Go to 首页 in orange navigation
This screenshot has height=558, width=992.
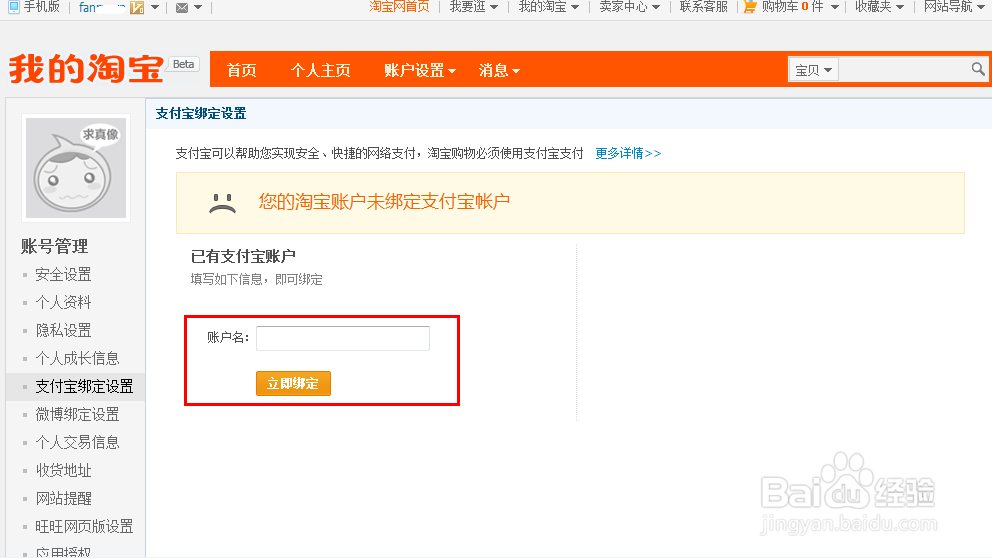tap(242, 70)
